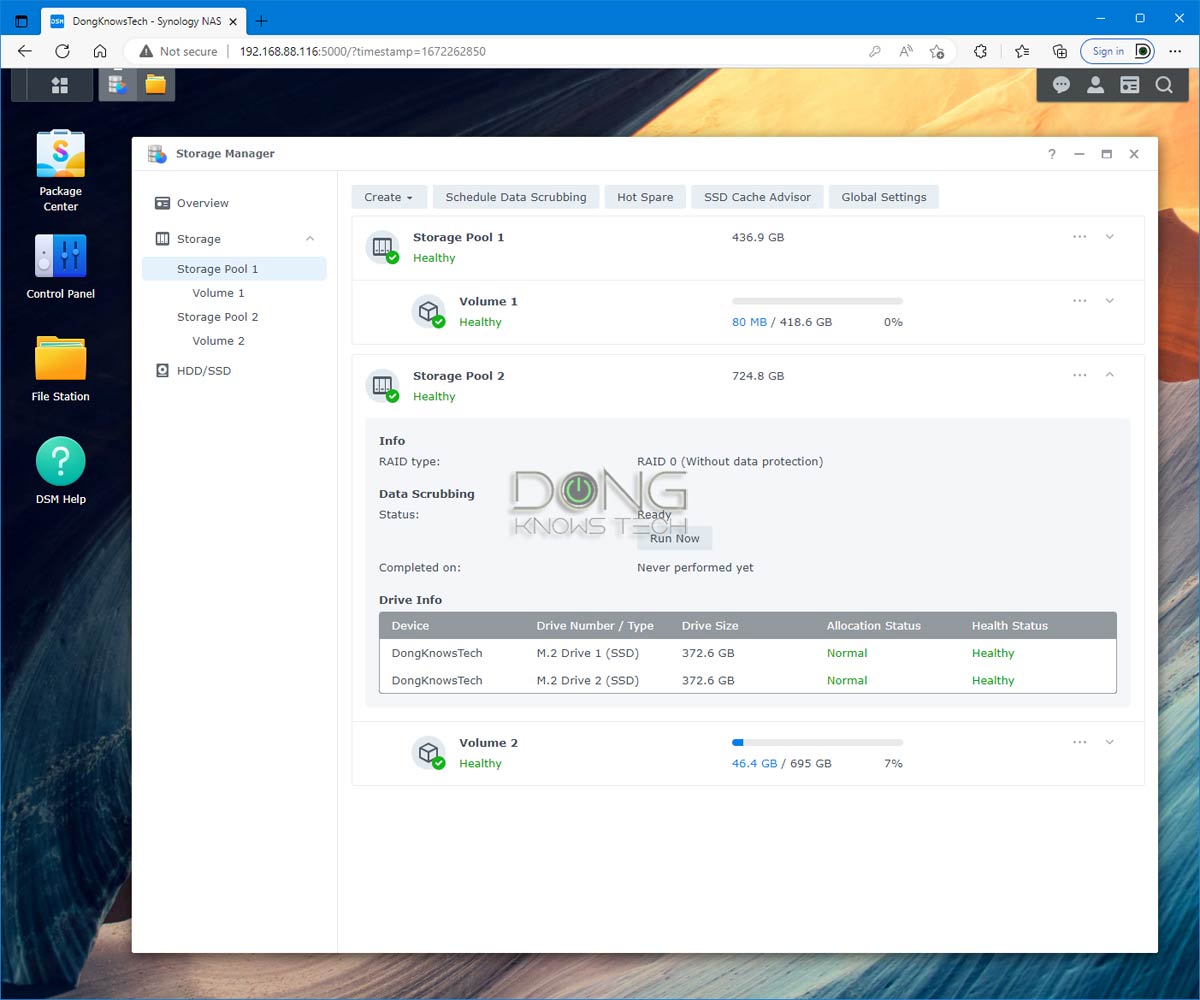Click the 46.4 GB used value
Screen dimensions: 1200x1000
[x=754, y=763]
